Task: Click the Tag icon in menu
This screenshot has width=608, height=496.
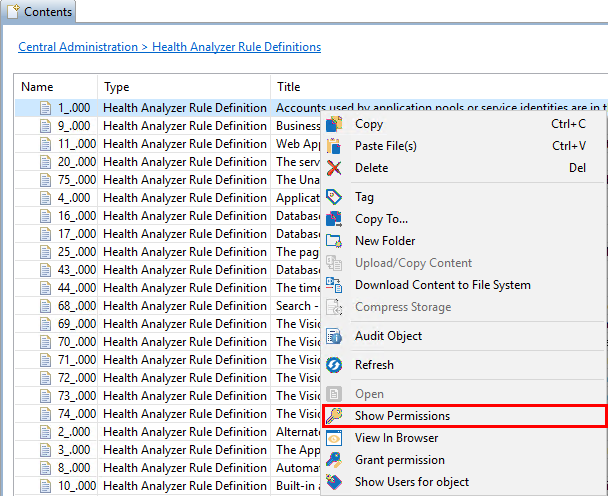Action: tap(335, 197)
